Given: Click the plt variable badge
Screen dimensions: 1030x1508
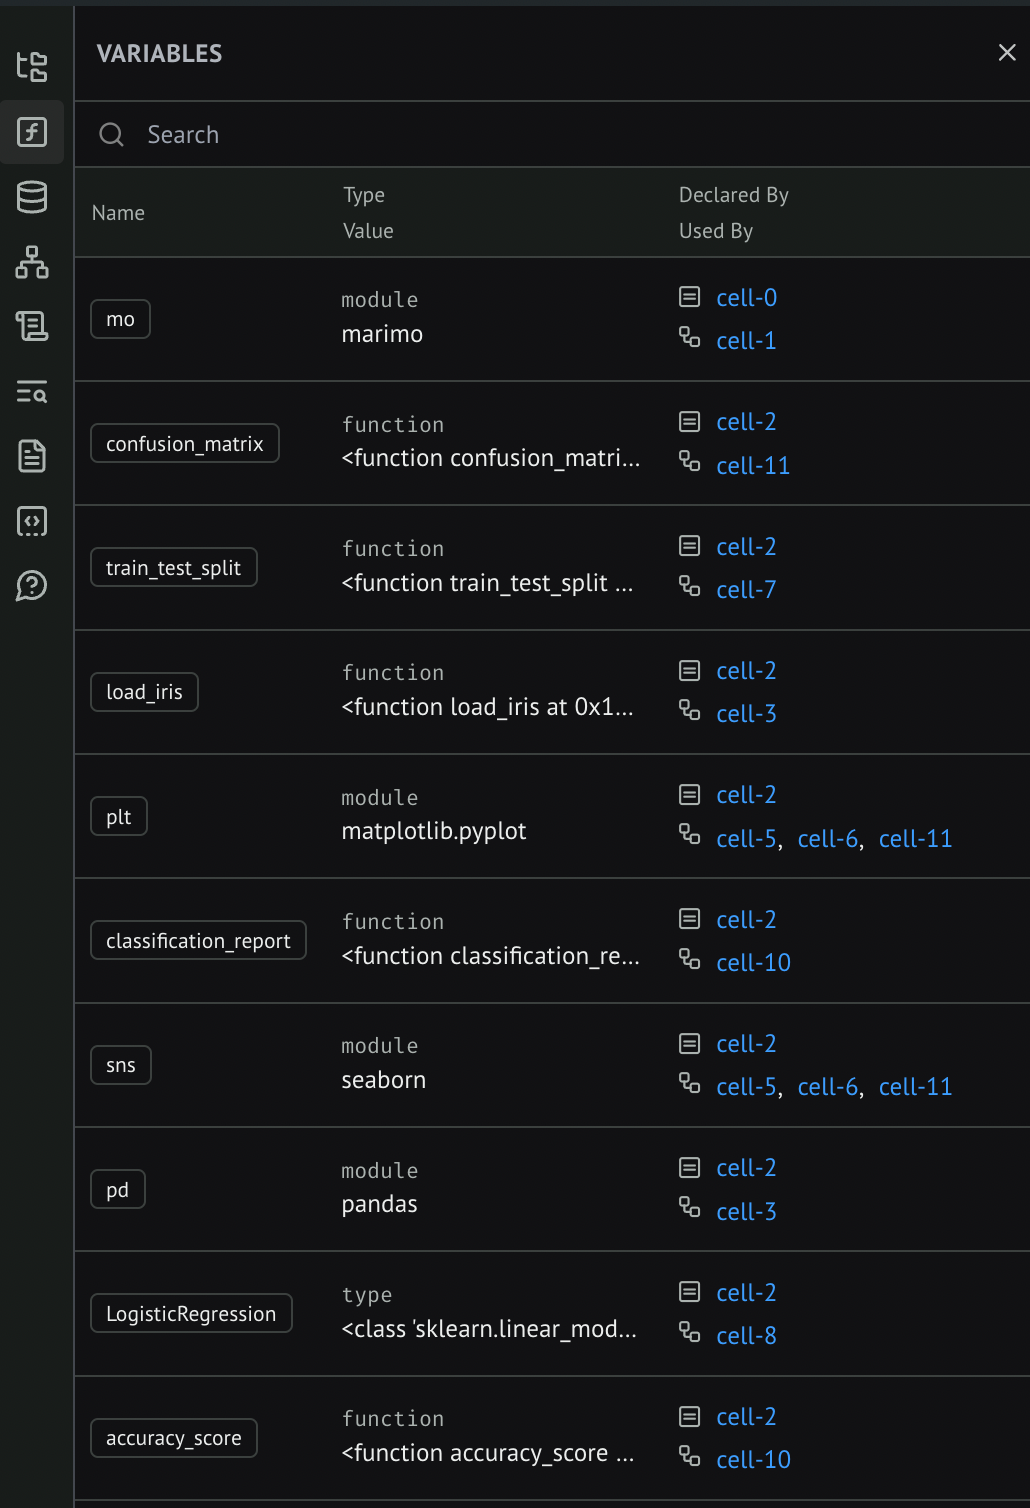Looking at the screenshot, I should pos(119,816).
